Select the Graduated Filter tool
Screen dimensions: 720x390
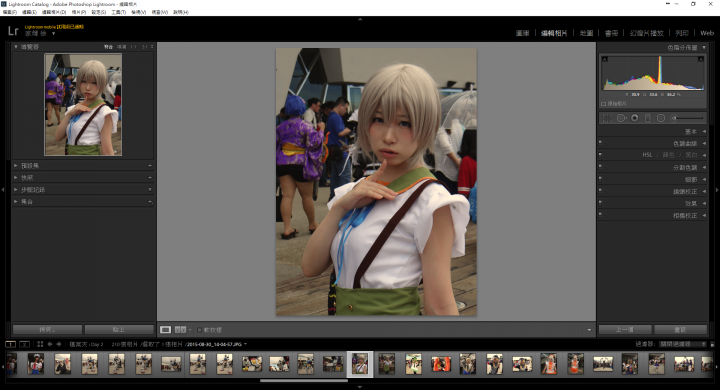pyautogui.click(x=648, y=118)
